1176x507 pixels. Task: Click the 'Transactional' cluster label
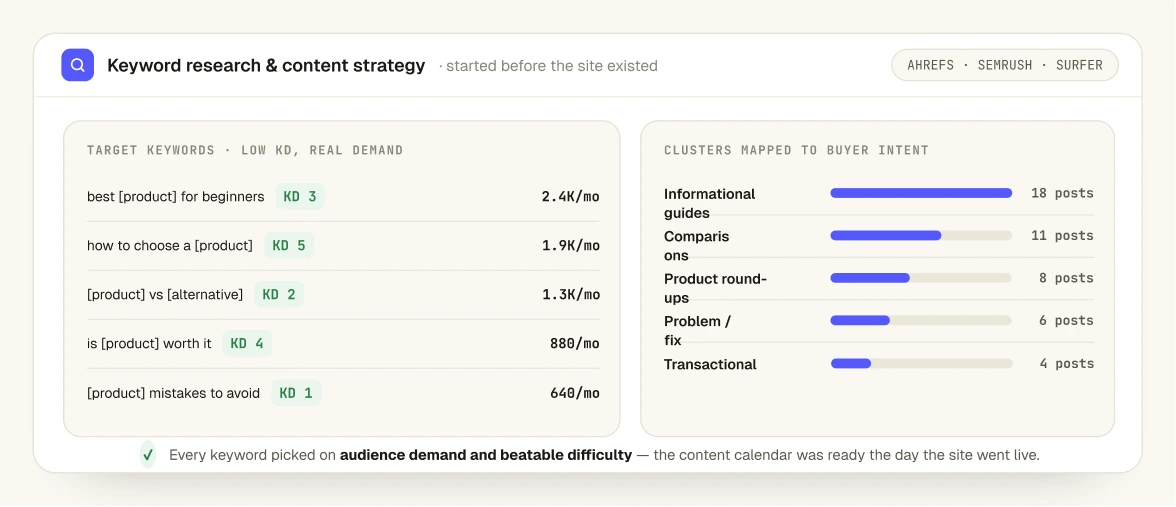[x=710, y=364]
